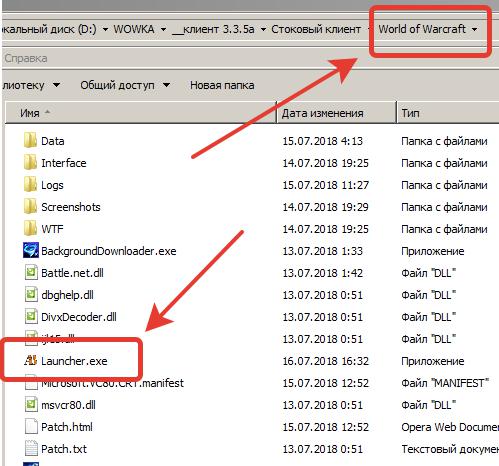Select DivxDecoder.dll file name

click(79, 317)
